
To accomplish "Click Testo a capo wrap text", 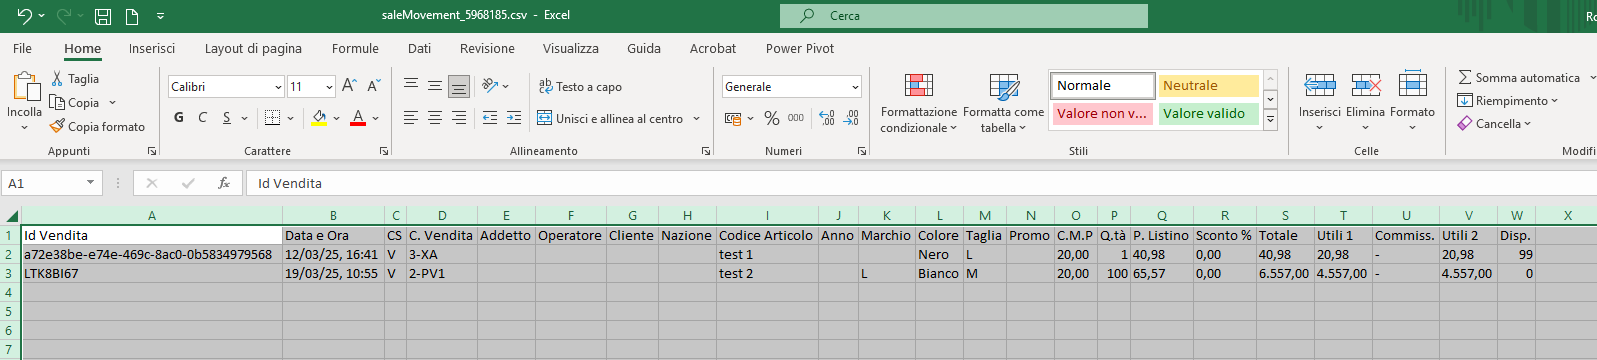I will coord(580,87).
